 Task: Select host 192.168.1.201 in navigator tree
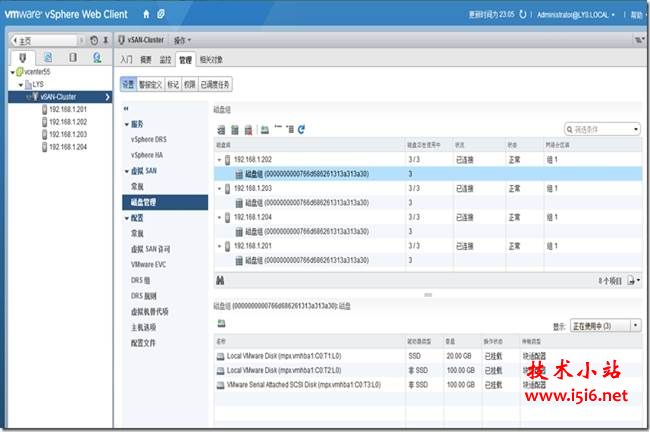pos(68,109)
